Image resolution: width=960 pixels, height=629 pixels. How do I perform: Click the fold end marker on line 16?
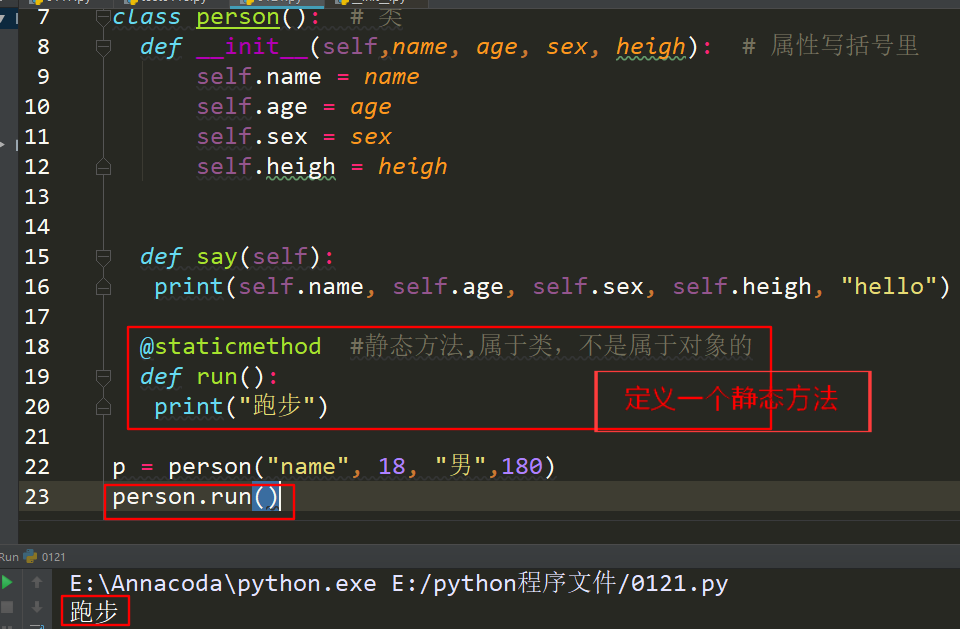point(103,287)
